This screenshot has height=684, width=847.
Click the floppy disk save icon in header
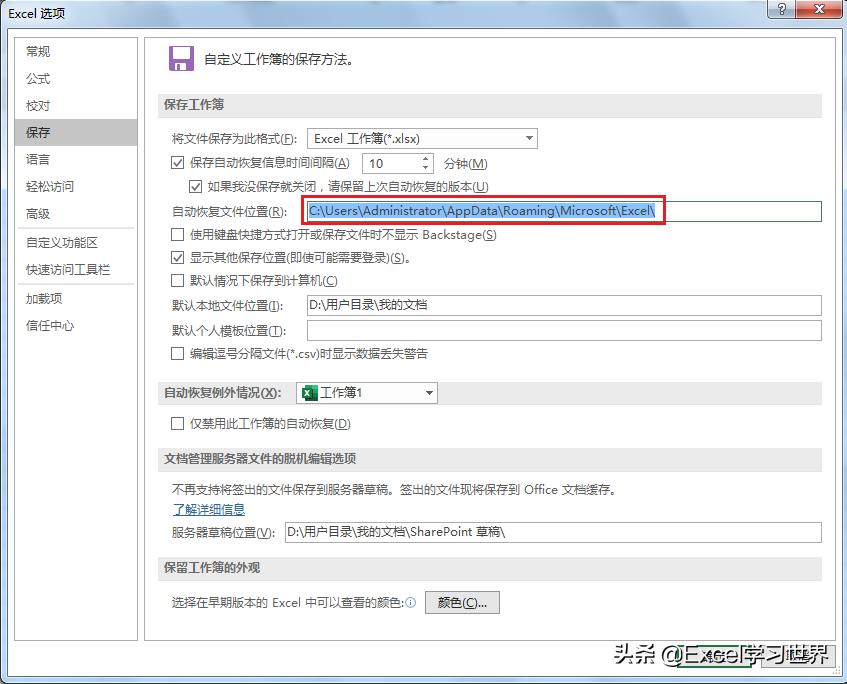coord(181,58)
